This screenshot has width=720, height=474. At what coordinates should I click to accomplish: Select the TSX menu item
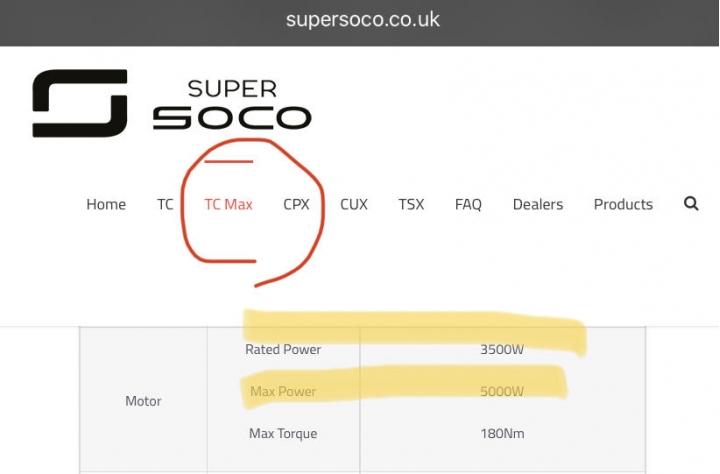(411, 204)
